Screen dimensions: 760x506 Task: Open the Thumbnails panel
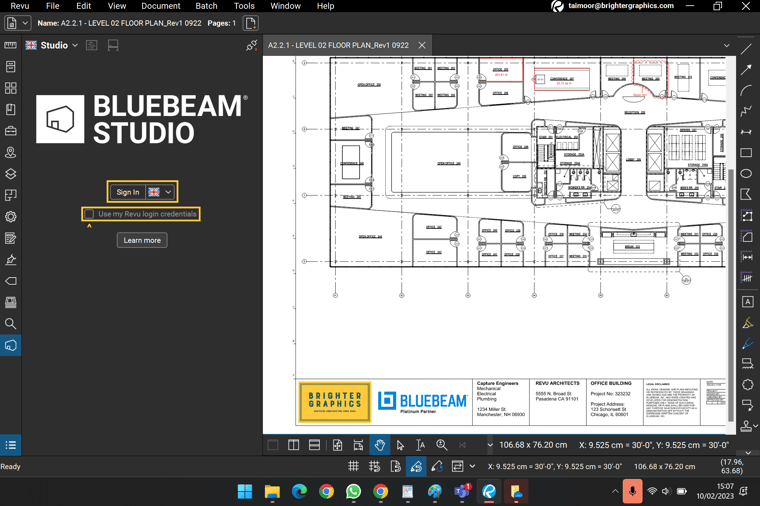pyautogui.click(x=10, y=88)
